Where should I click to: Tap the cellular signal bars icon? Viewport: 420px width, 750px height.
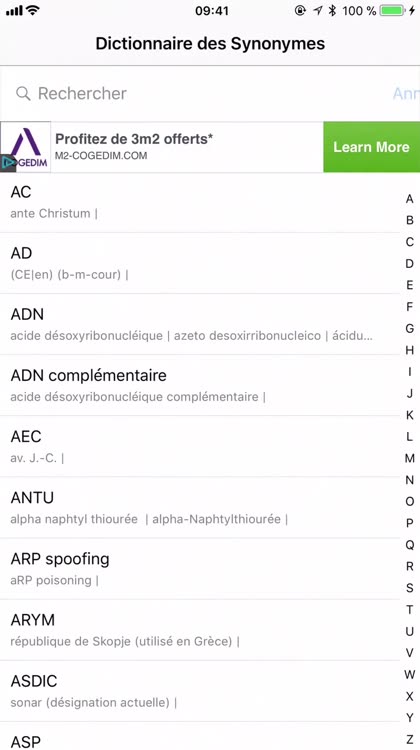click(x=14, y=11)
